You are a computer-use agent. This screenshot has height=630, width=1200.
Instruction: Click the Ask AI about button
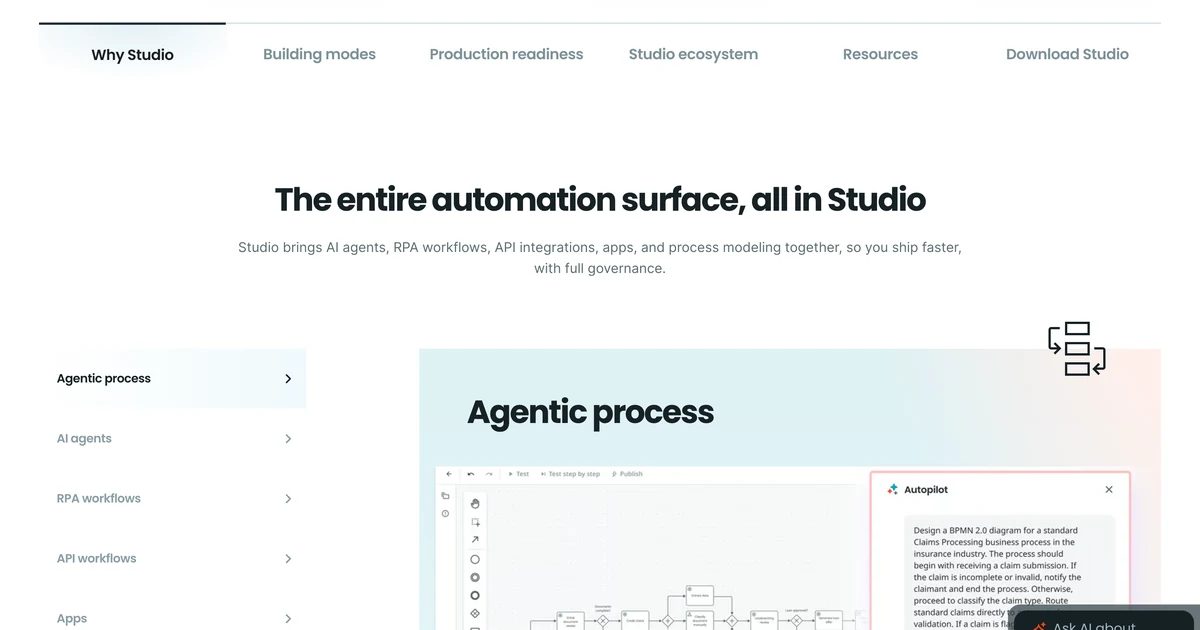pos(1103,620)
